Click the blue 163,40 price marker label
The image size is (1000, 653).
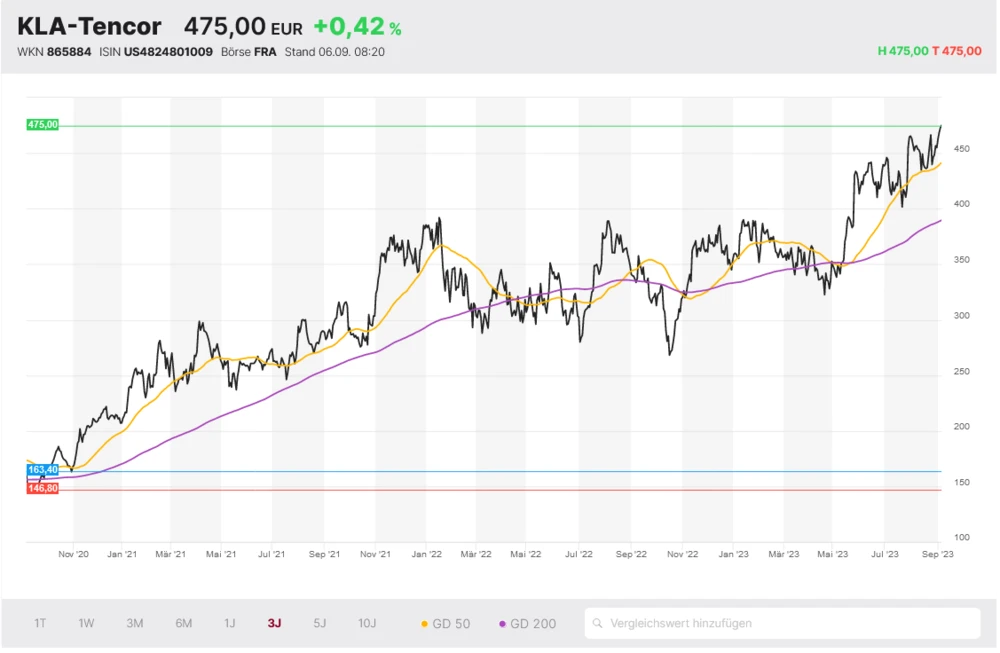43,469
